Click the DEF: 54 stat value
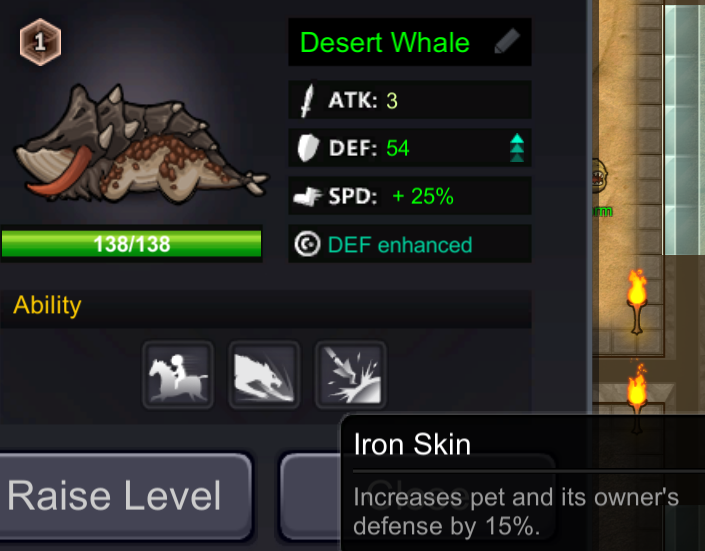705x551 pixels. pyautogui.click(x=397, y=148)
